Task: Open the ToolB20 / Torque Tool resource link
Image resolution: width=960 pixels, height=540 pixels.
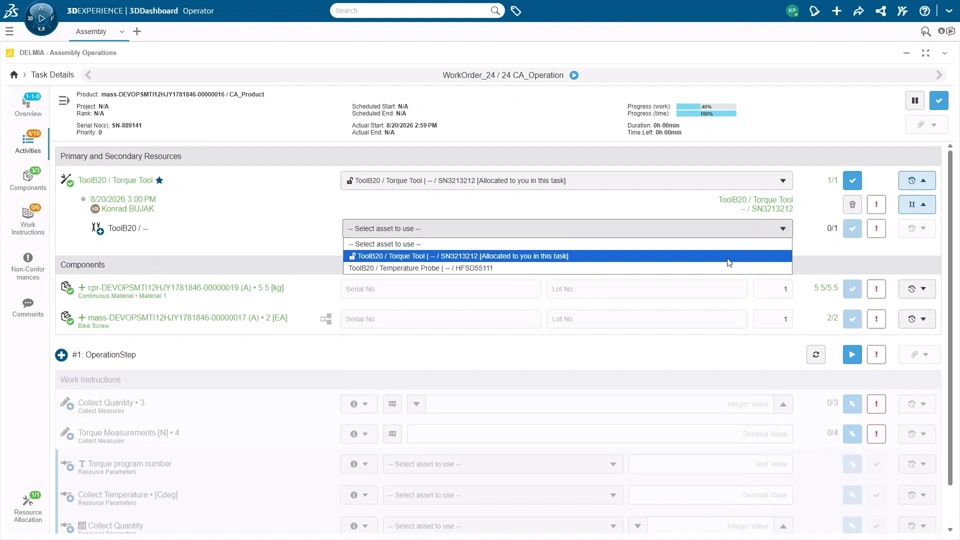Action: click(115, 181)
